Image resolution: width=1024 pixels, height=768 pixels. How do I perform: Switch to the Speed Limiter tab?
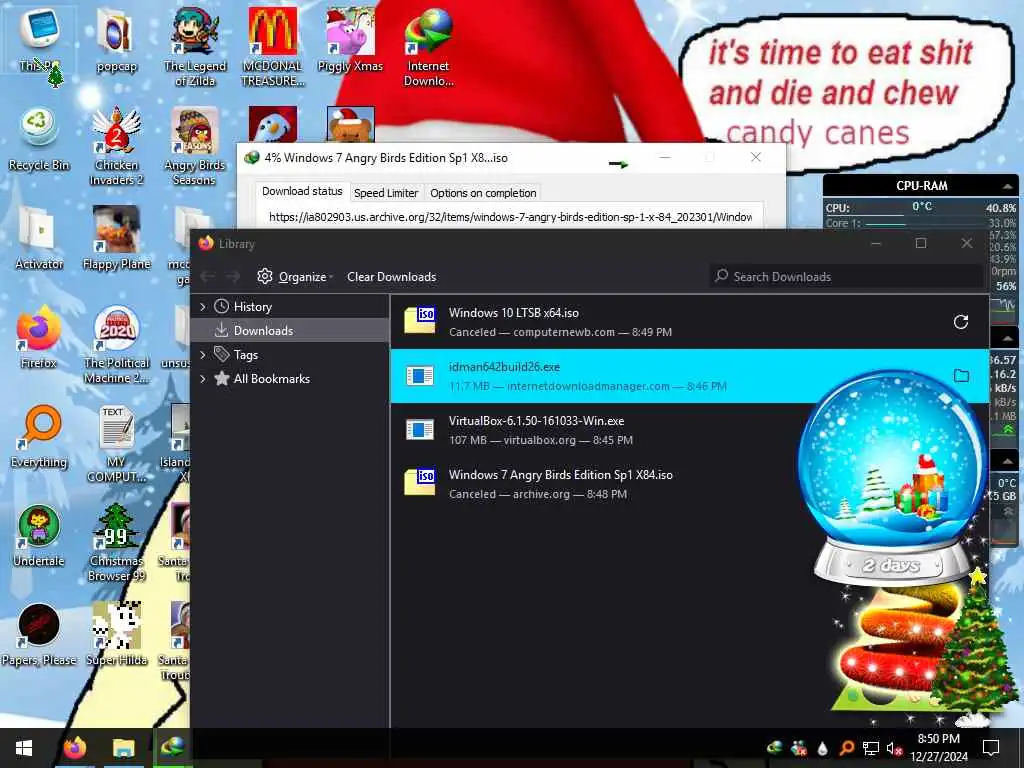click(x=386, y=193)
